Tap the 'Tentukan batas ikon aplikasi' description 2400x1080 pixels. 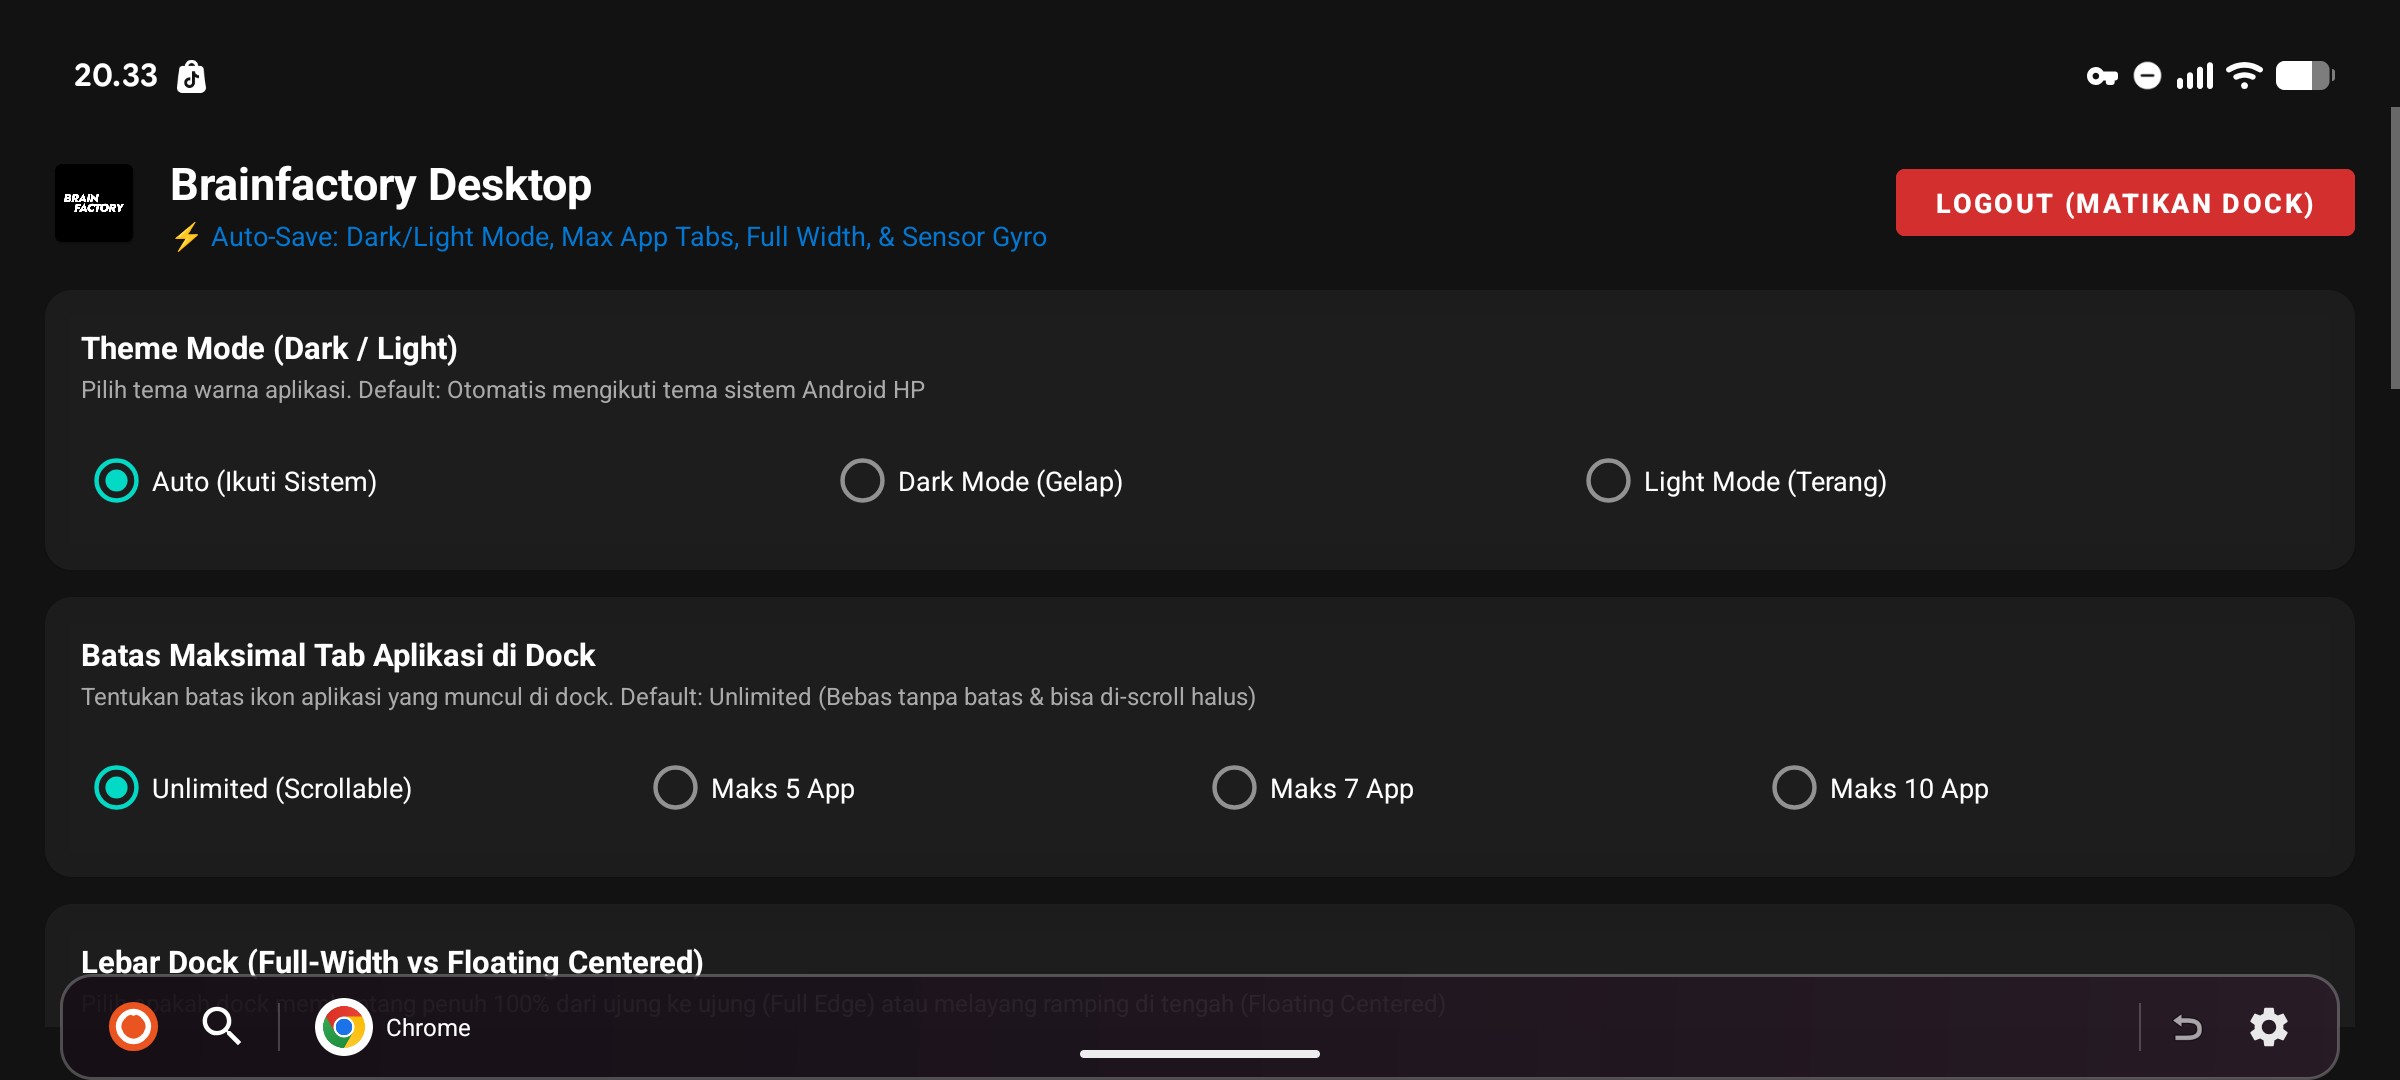tap(668, 697)
